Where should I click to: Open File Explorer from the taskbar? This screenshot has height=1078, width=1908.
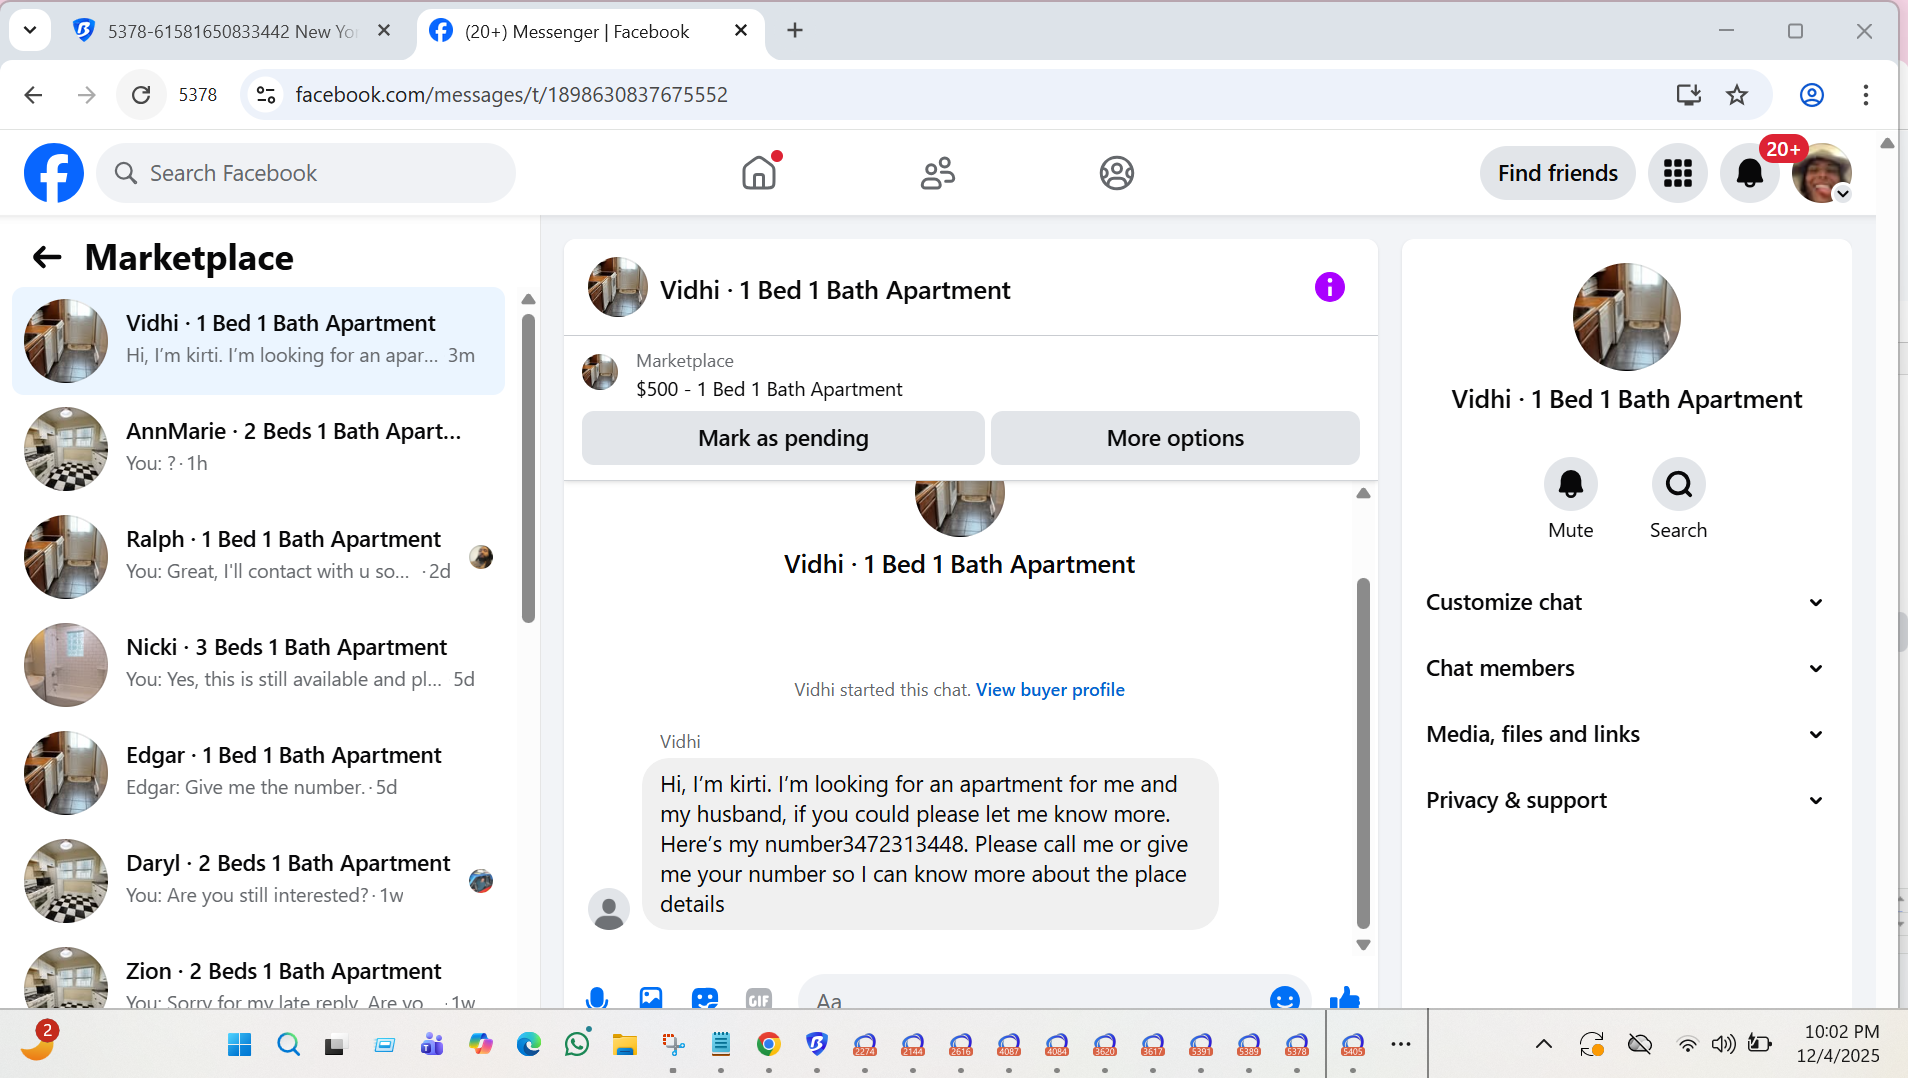pos(625,1045)
